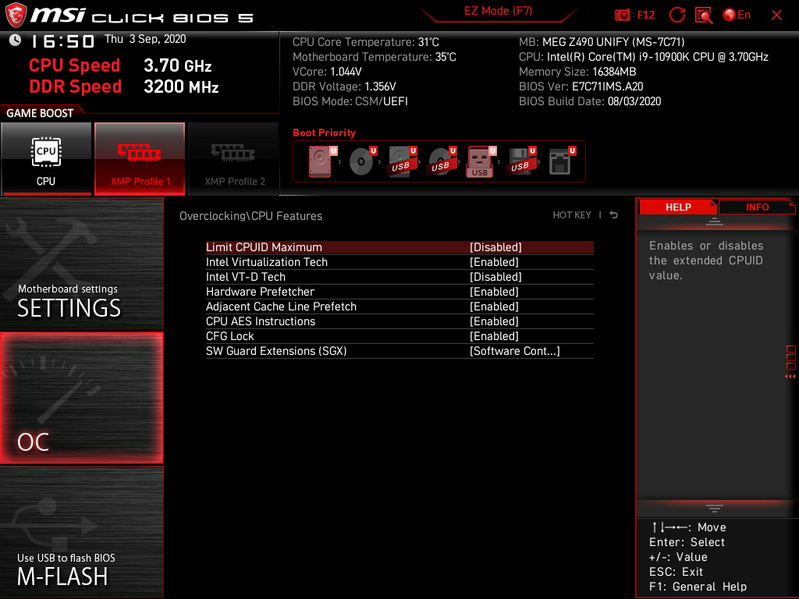Image resolution: width=799 pixels, height=599 pixels.
Task: Select the USB hard disk boot device icon
Action: [402, 162]
